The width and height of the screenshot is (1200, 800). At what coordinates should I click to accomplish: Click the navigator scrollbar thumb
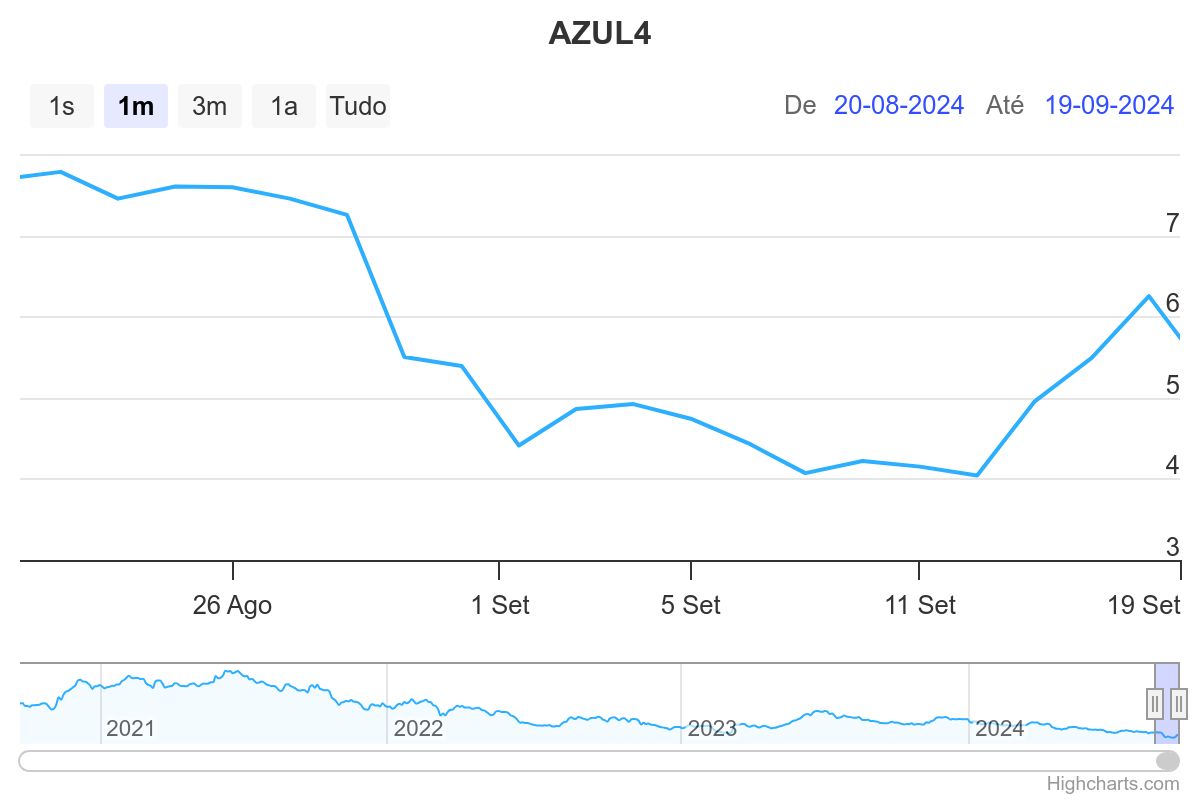[1167, 761]
